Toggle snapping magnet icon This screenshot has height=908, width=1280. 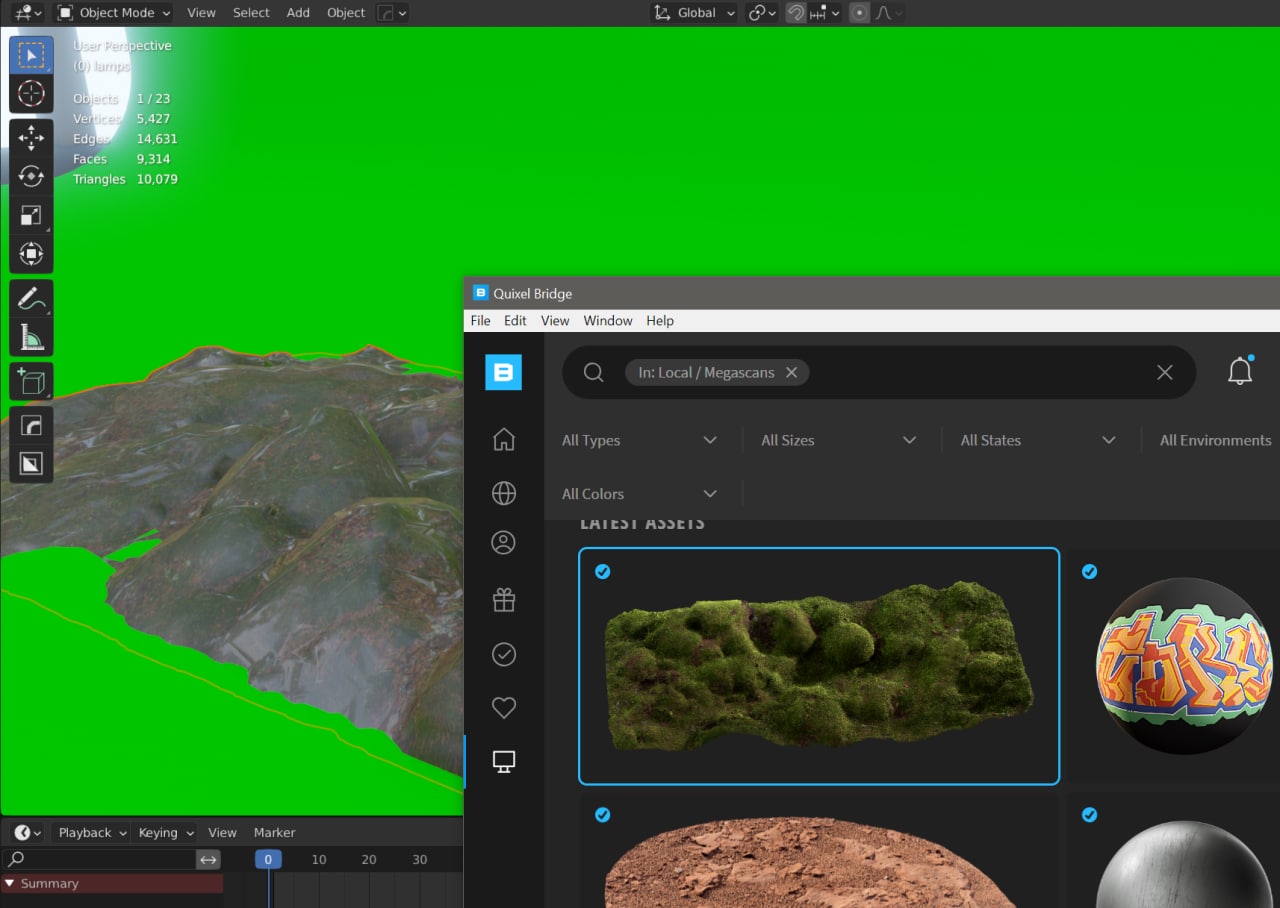click(796, 13)
